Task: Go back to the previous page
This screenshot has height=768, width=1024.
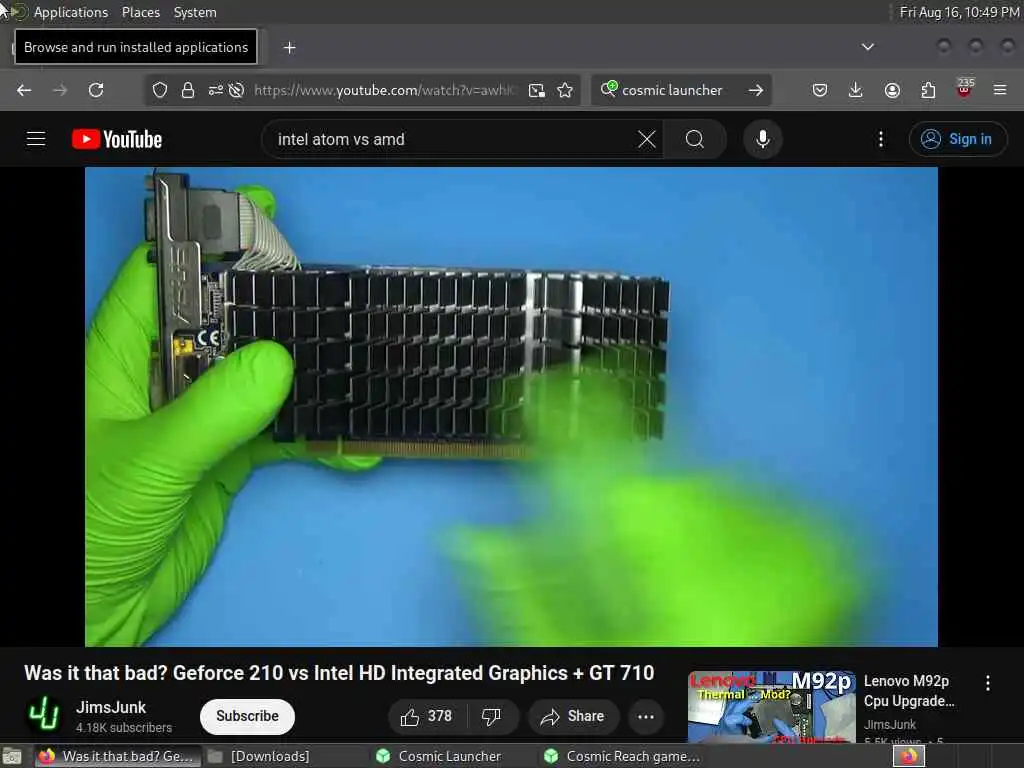Action: click(x=24, y=90)
